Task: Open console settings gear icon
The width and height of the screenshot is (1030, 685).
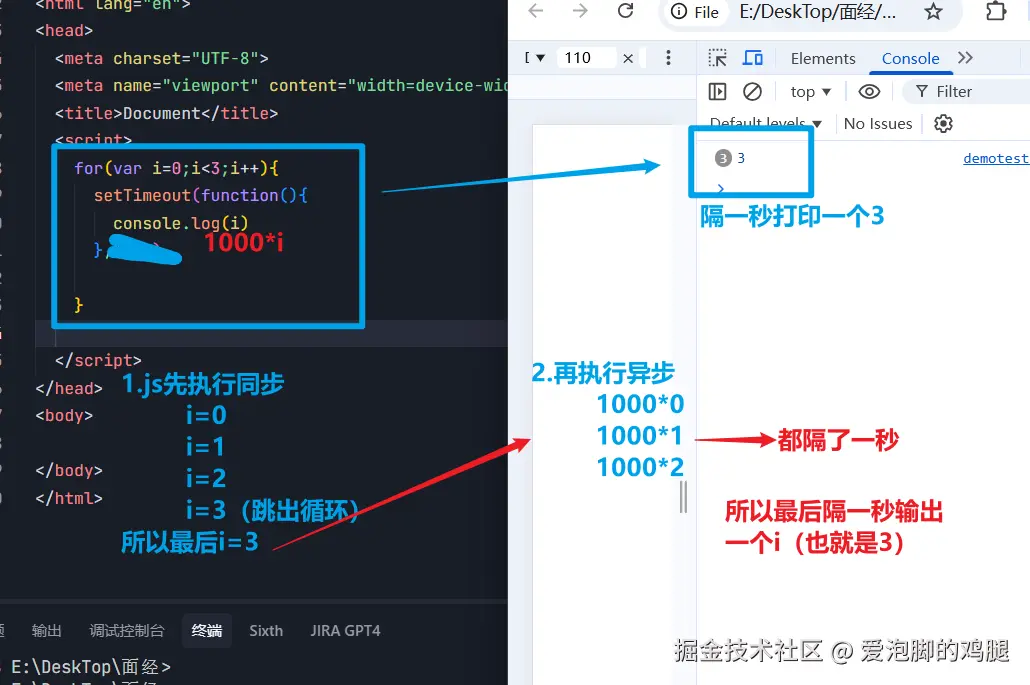Action: click(943, 123)
